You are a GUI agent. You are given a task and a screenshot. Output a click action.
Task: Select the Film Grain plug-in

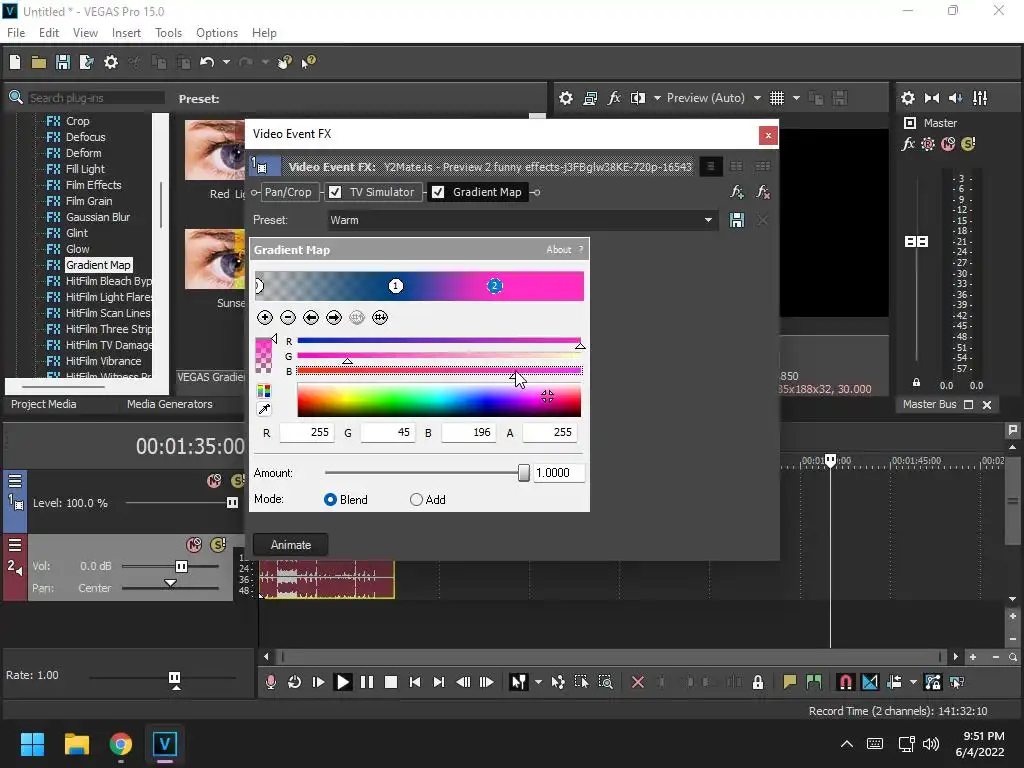pos(89,201)
